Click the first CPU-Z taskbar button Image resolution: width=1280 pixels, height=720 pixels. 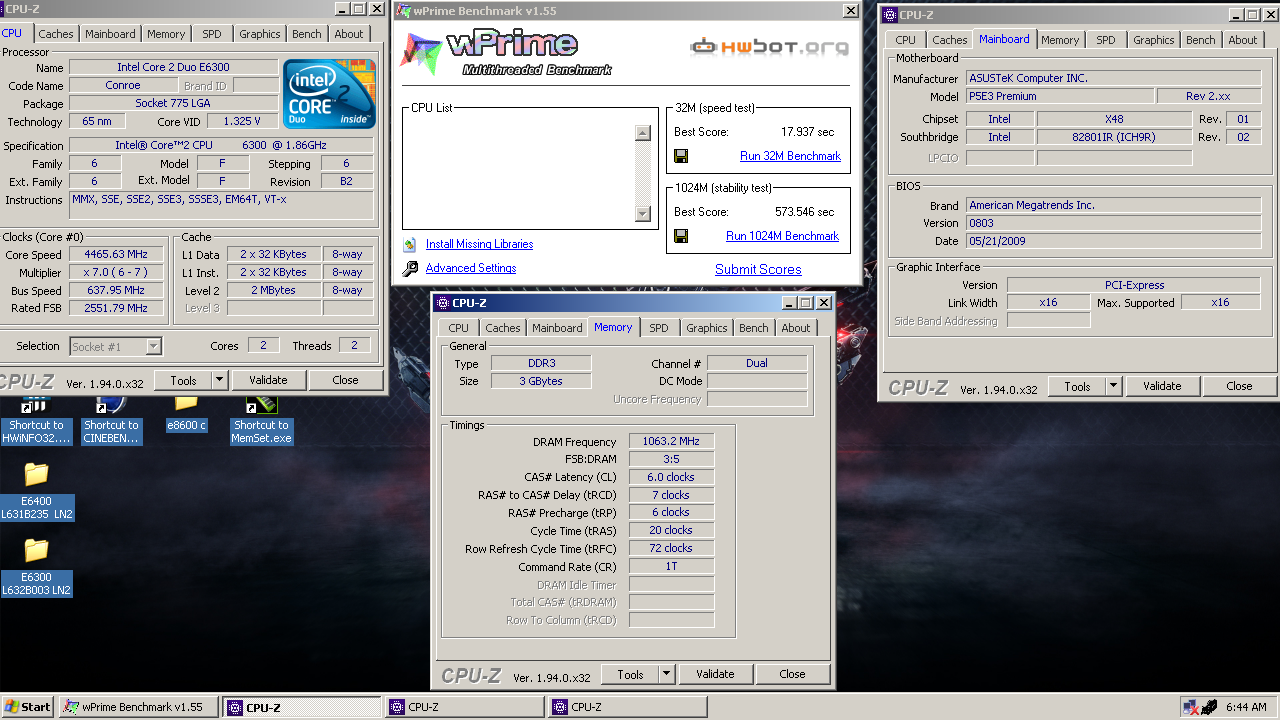pyautogui.click(x=302, y=707)
